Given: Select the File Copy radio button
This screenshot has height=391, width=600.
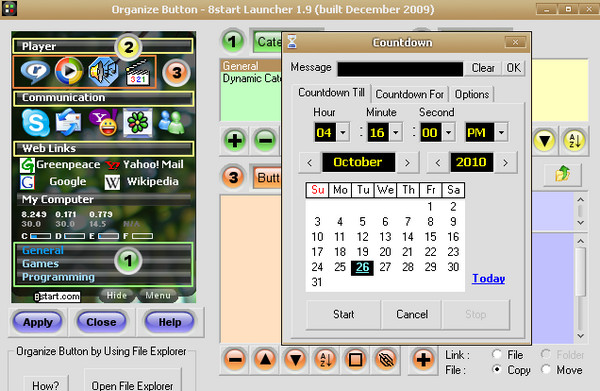Looking at the screenshot, I should pyautogui.click(x=497, y=370).
